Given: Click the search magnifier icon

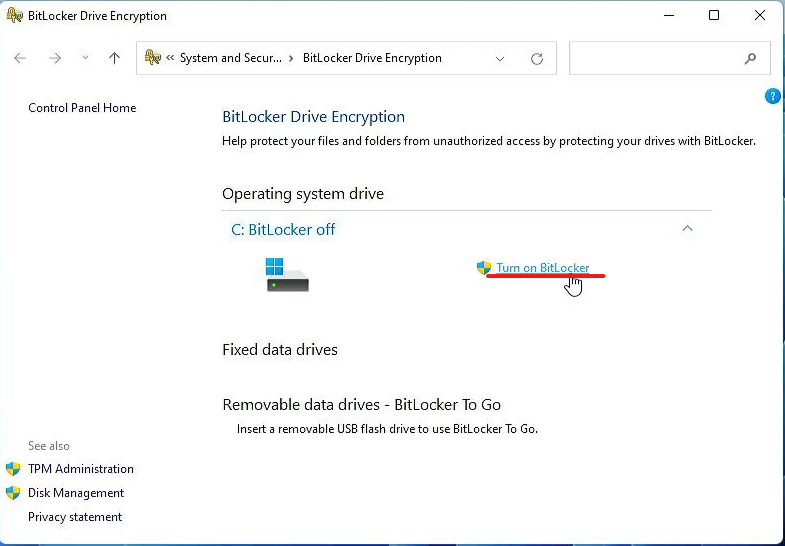Looking at the screenshot, I should click(x=750, y=59).
